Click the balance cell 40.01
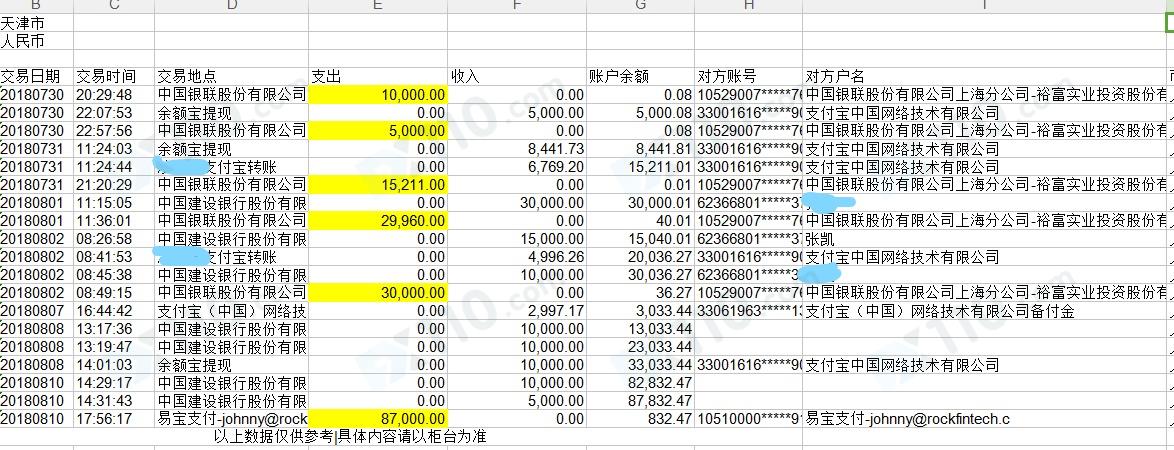This screenshot has width=1174, height=450. (x=640, y=220)
